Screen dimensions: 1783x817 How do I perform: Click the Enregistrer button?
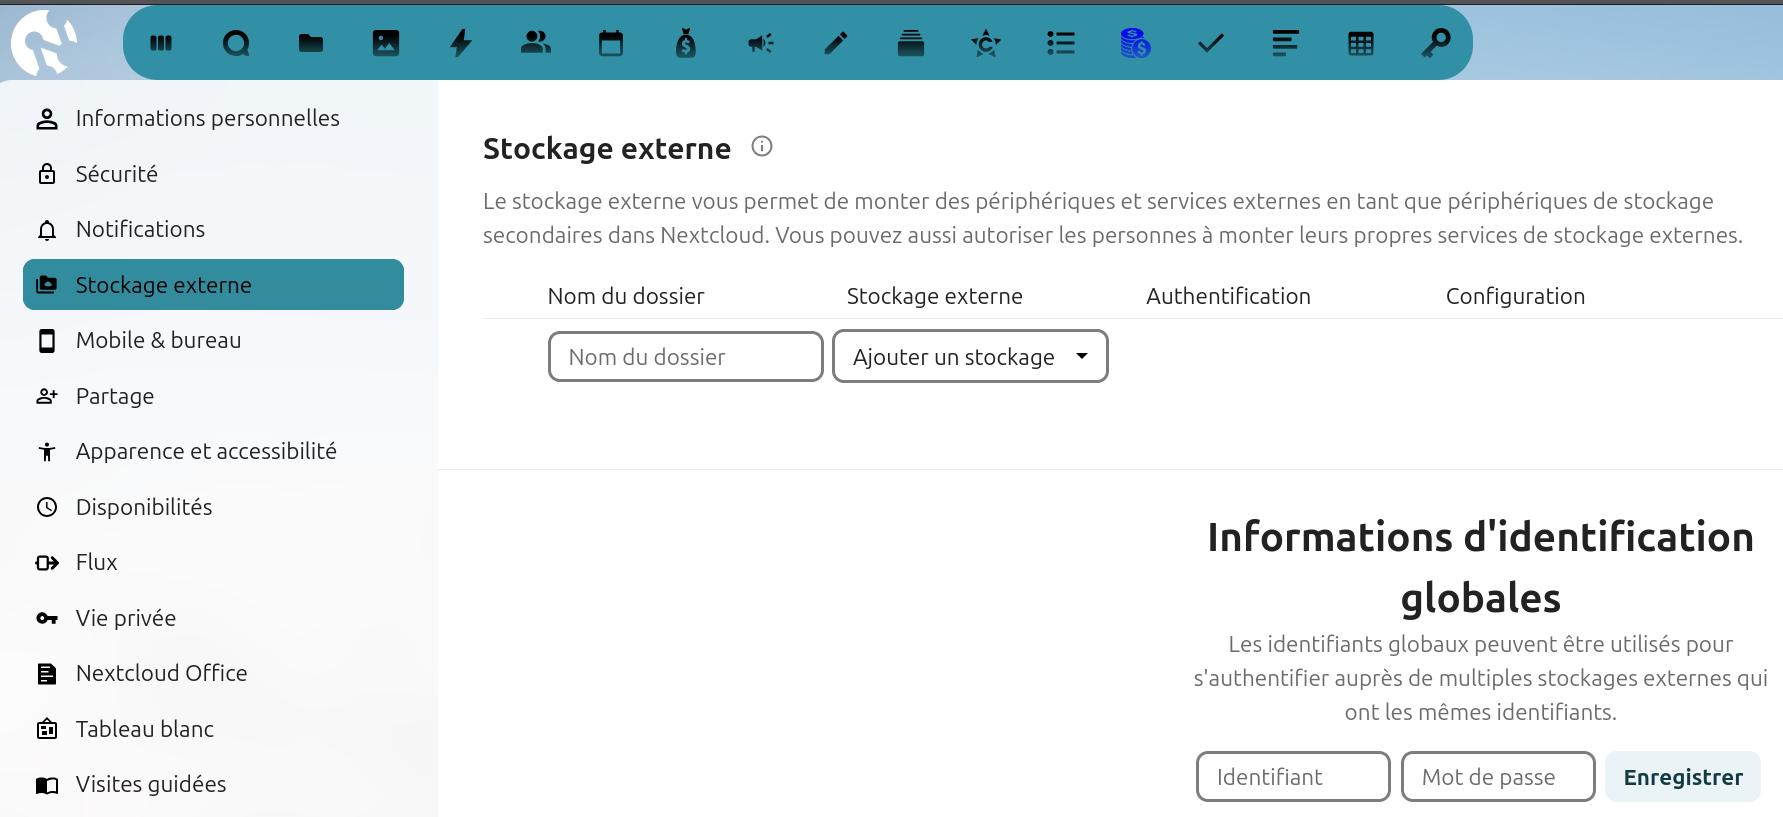click(x=1683, y=777)
